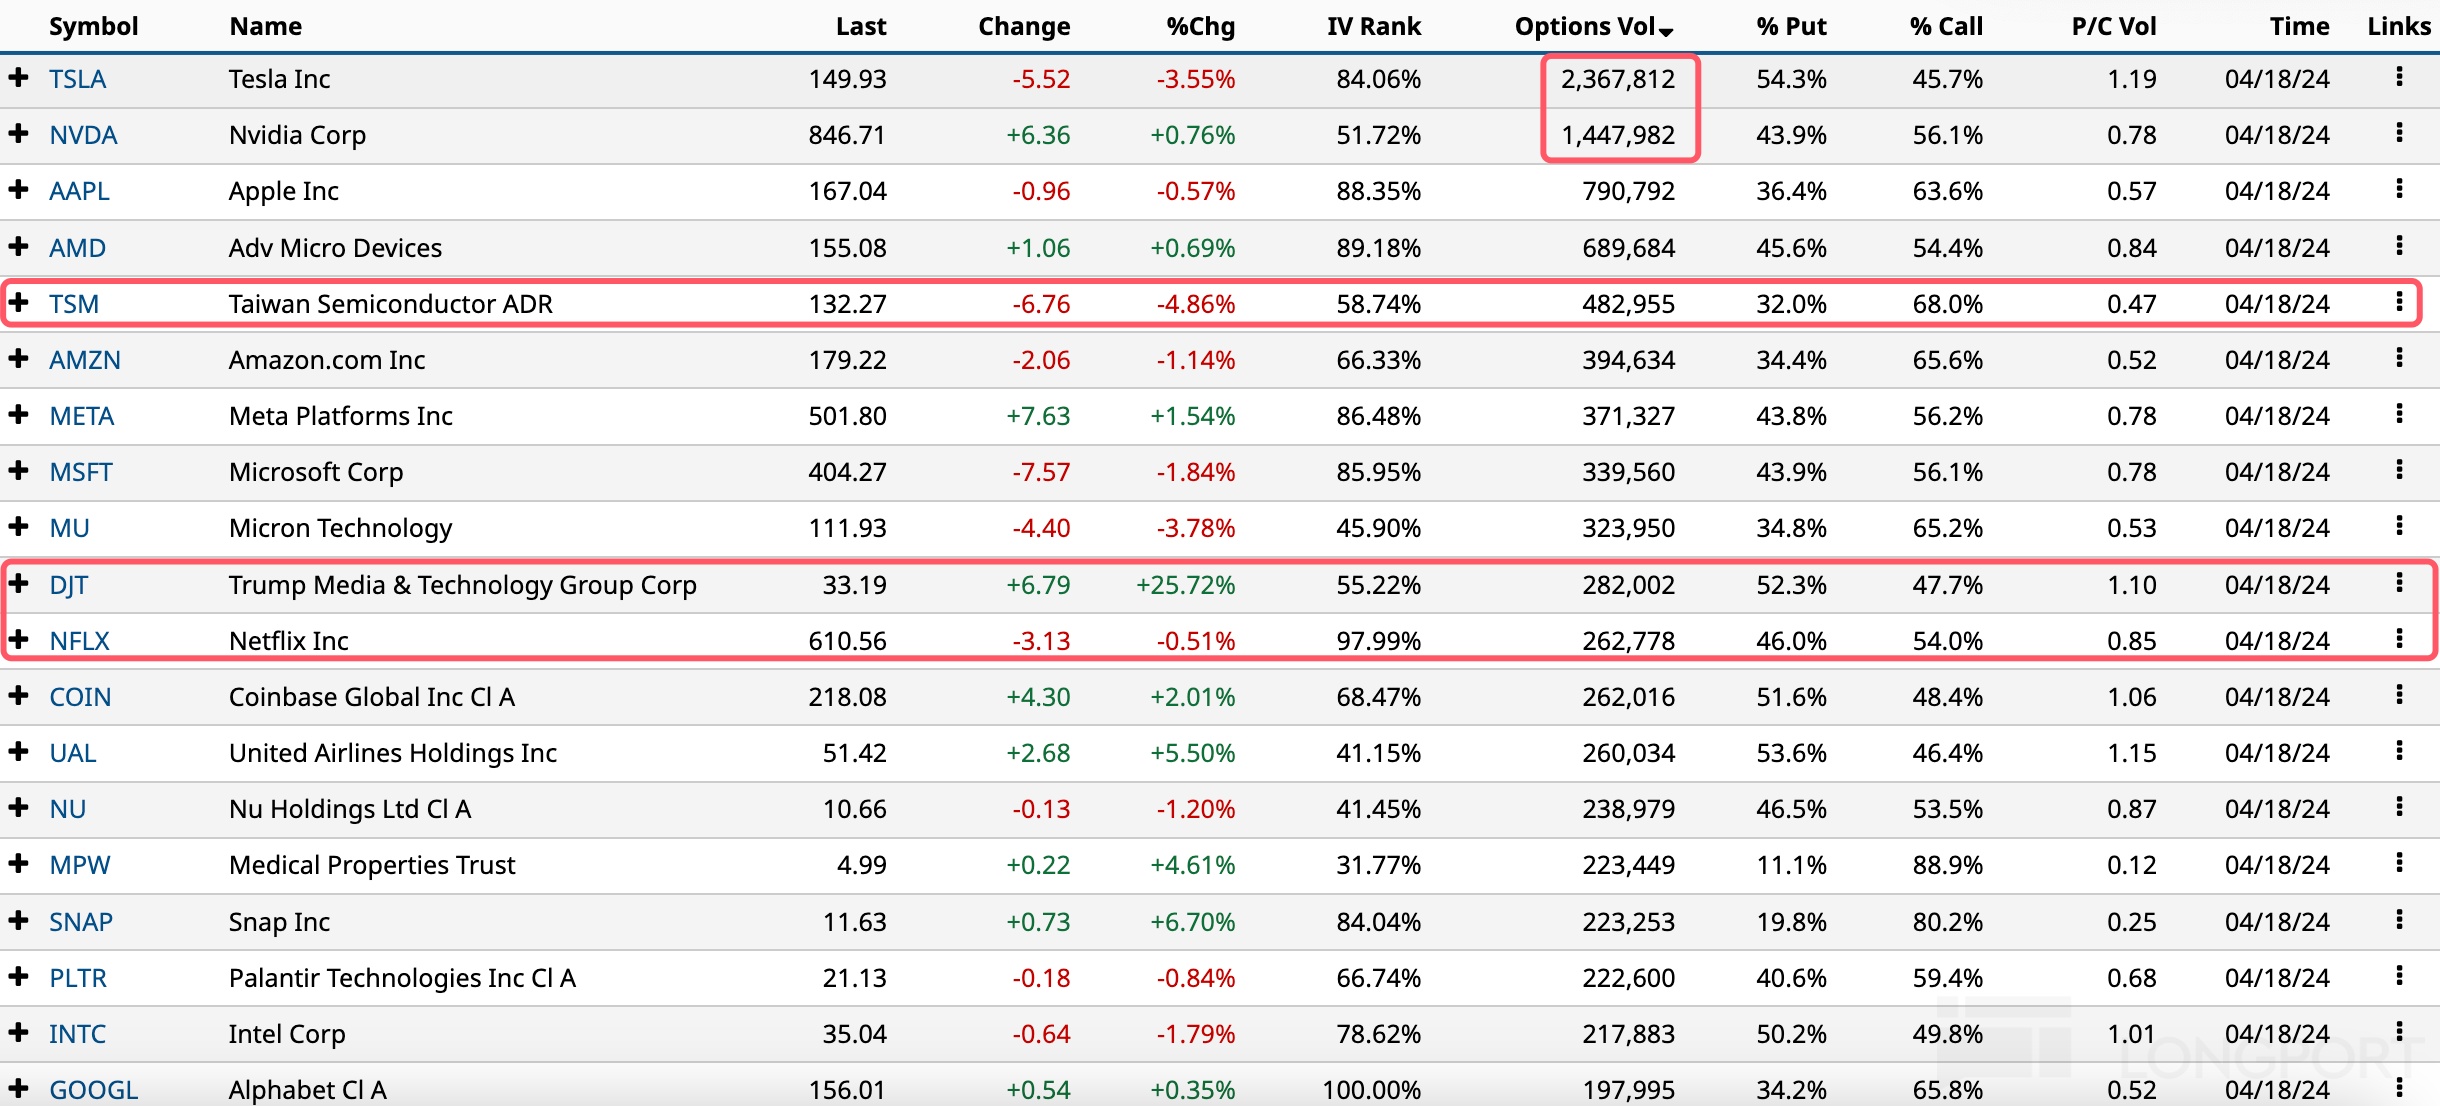Click the INTC ticker link

(78, 1033)
